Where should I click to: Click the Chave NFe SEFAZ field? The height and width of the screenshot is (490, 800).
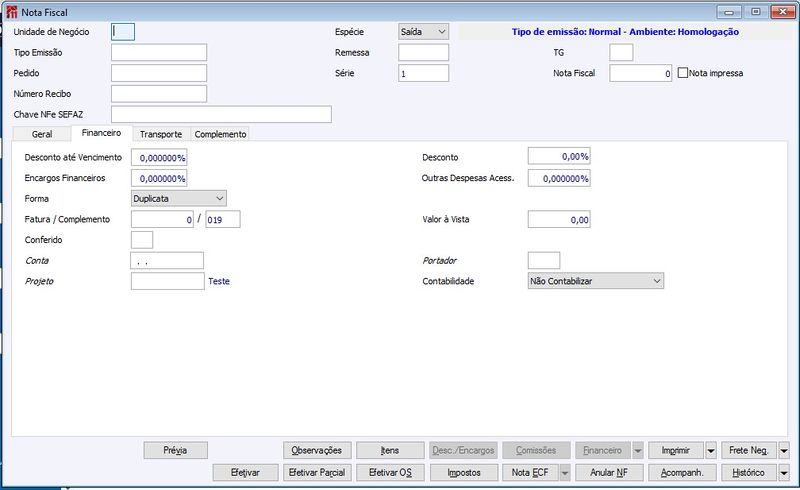[221, 114]
